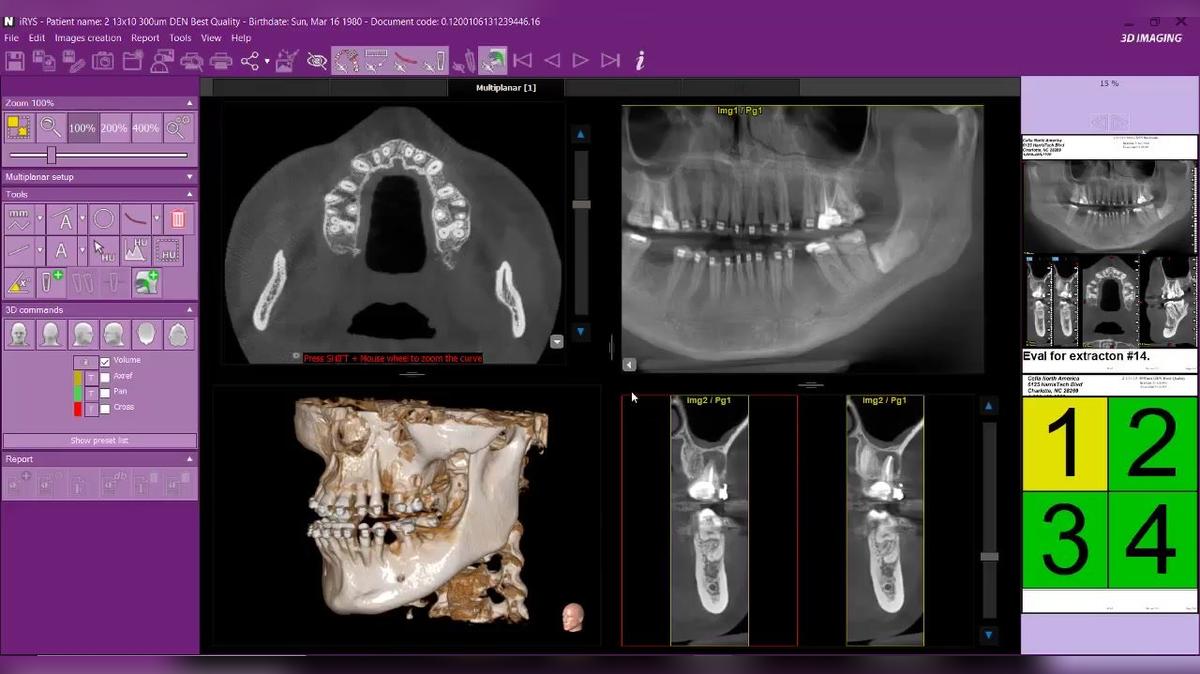Select the straight line tool
This screenshot has width=1200, height=674.
click(x=18, y=251)
